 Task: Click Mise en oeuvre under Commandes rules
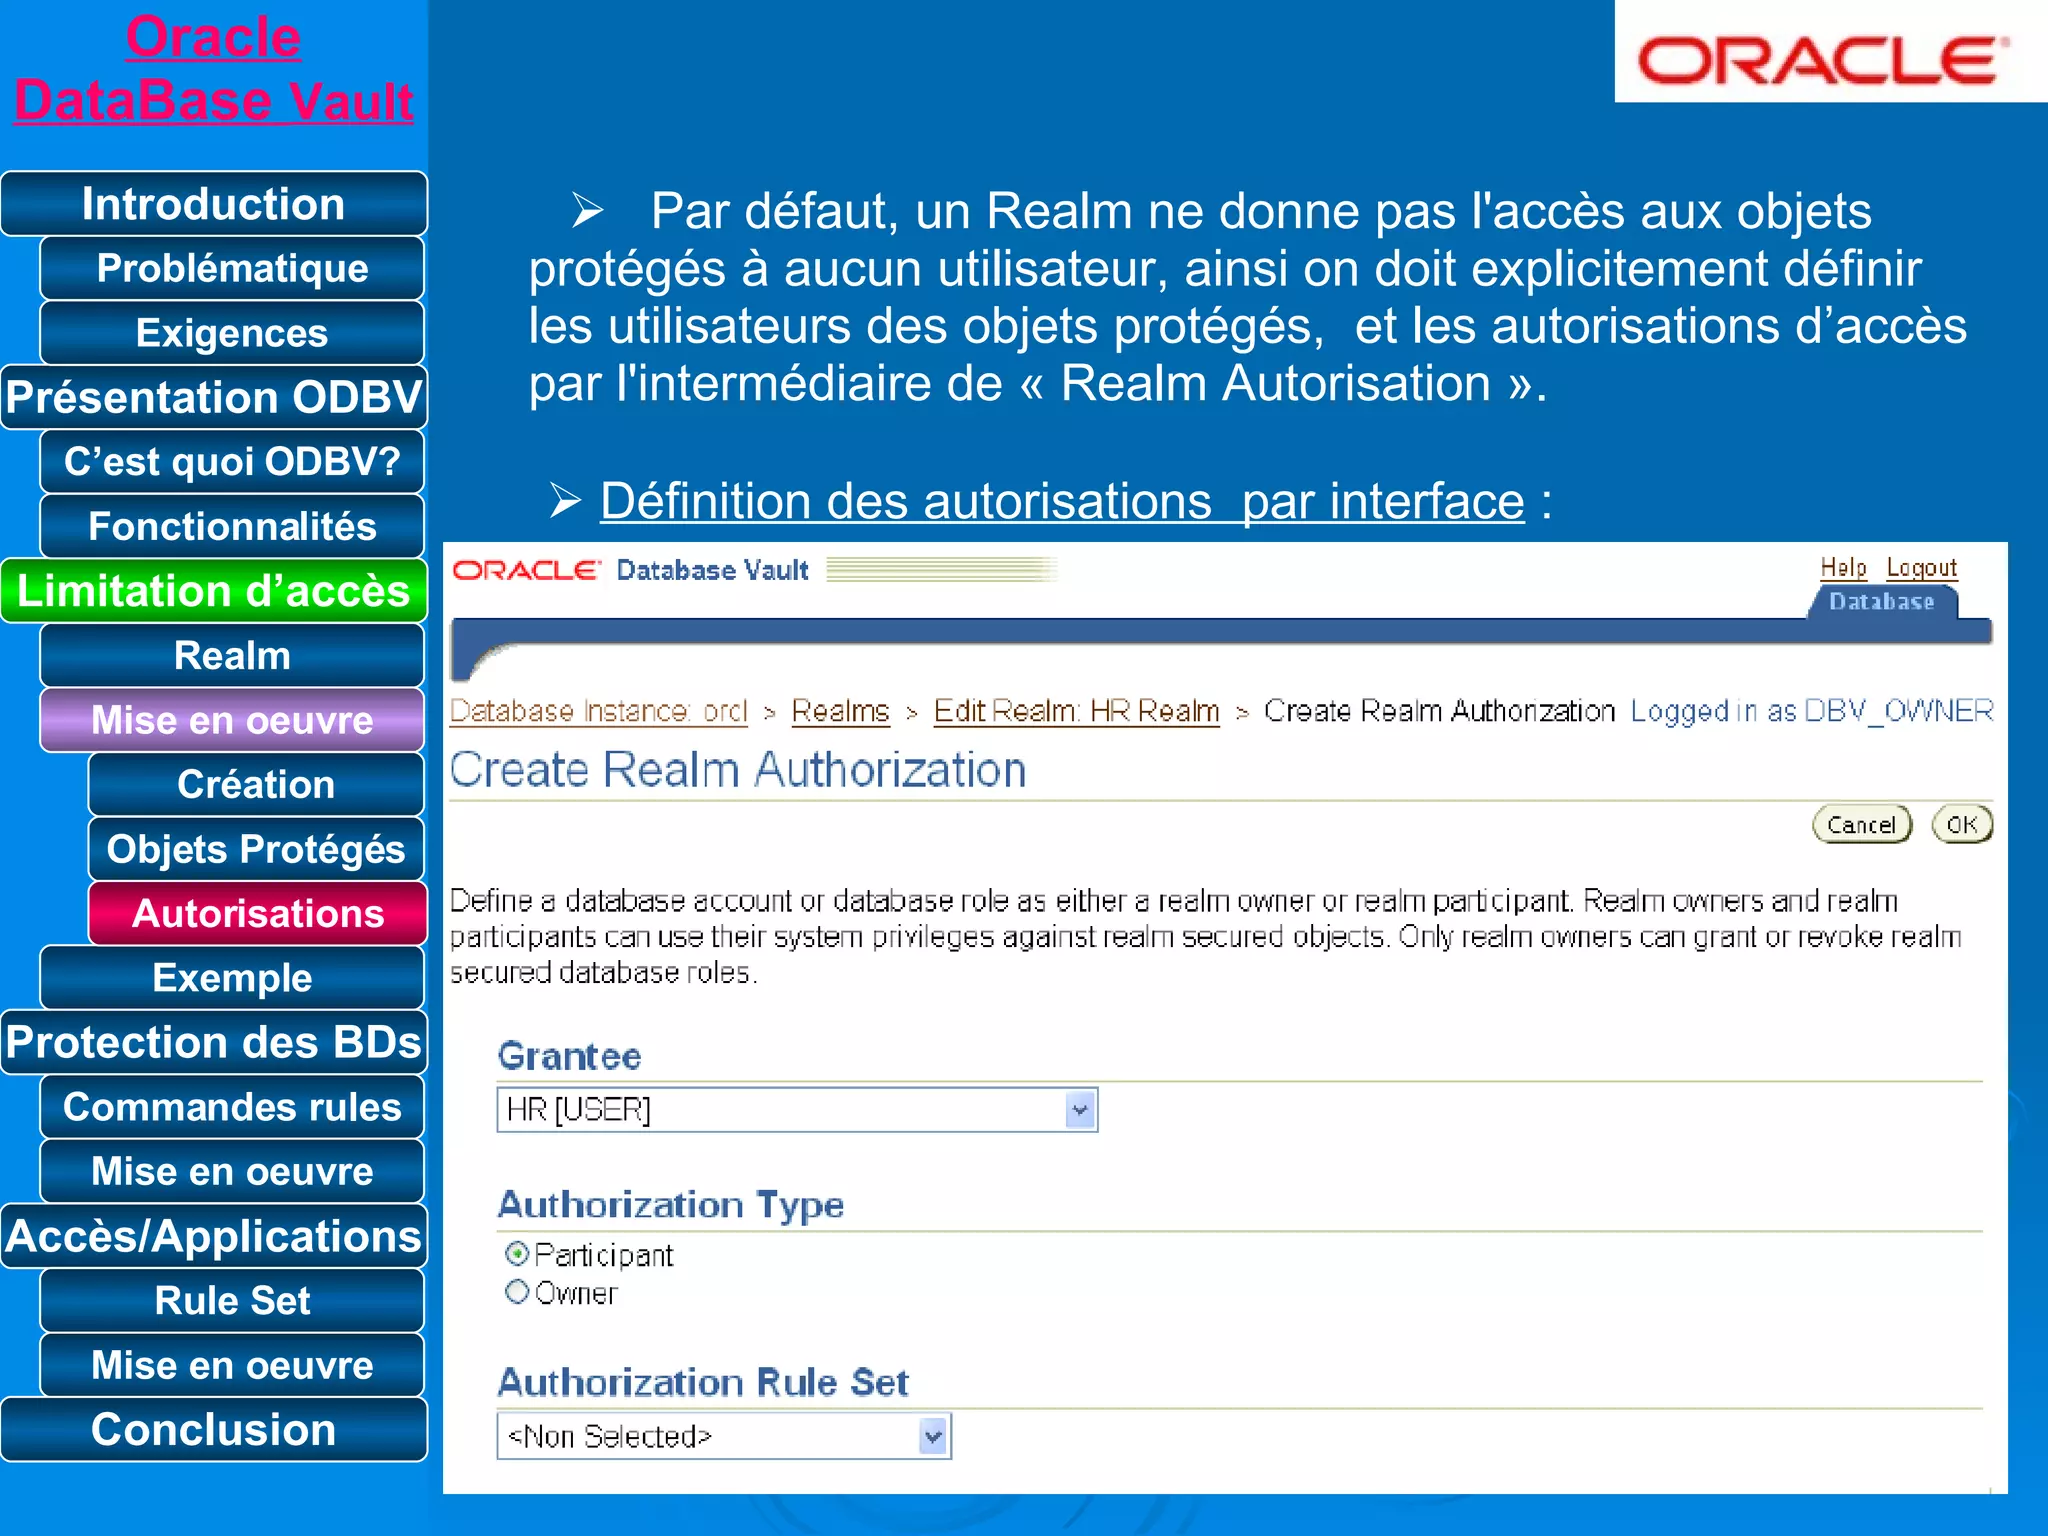pyautogui.click(x=232, y=1171)
